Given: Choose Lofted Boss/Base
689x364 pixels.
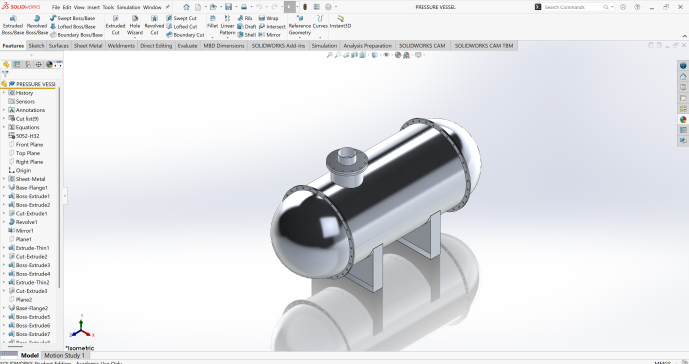Looking at the screenshot, I should click(x=73, y=26).
